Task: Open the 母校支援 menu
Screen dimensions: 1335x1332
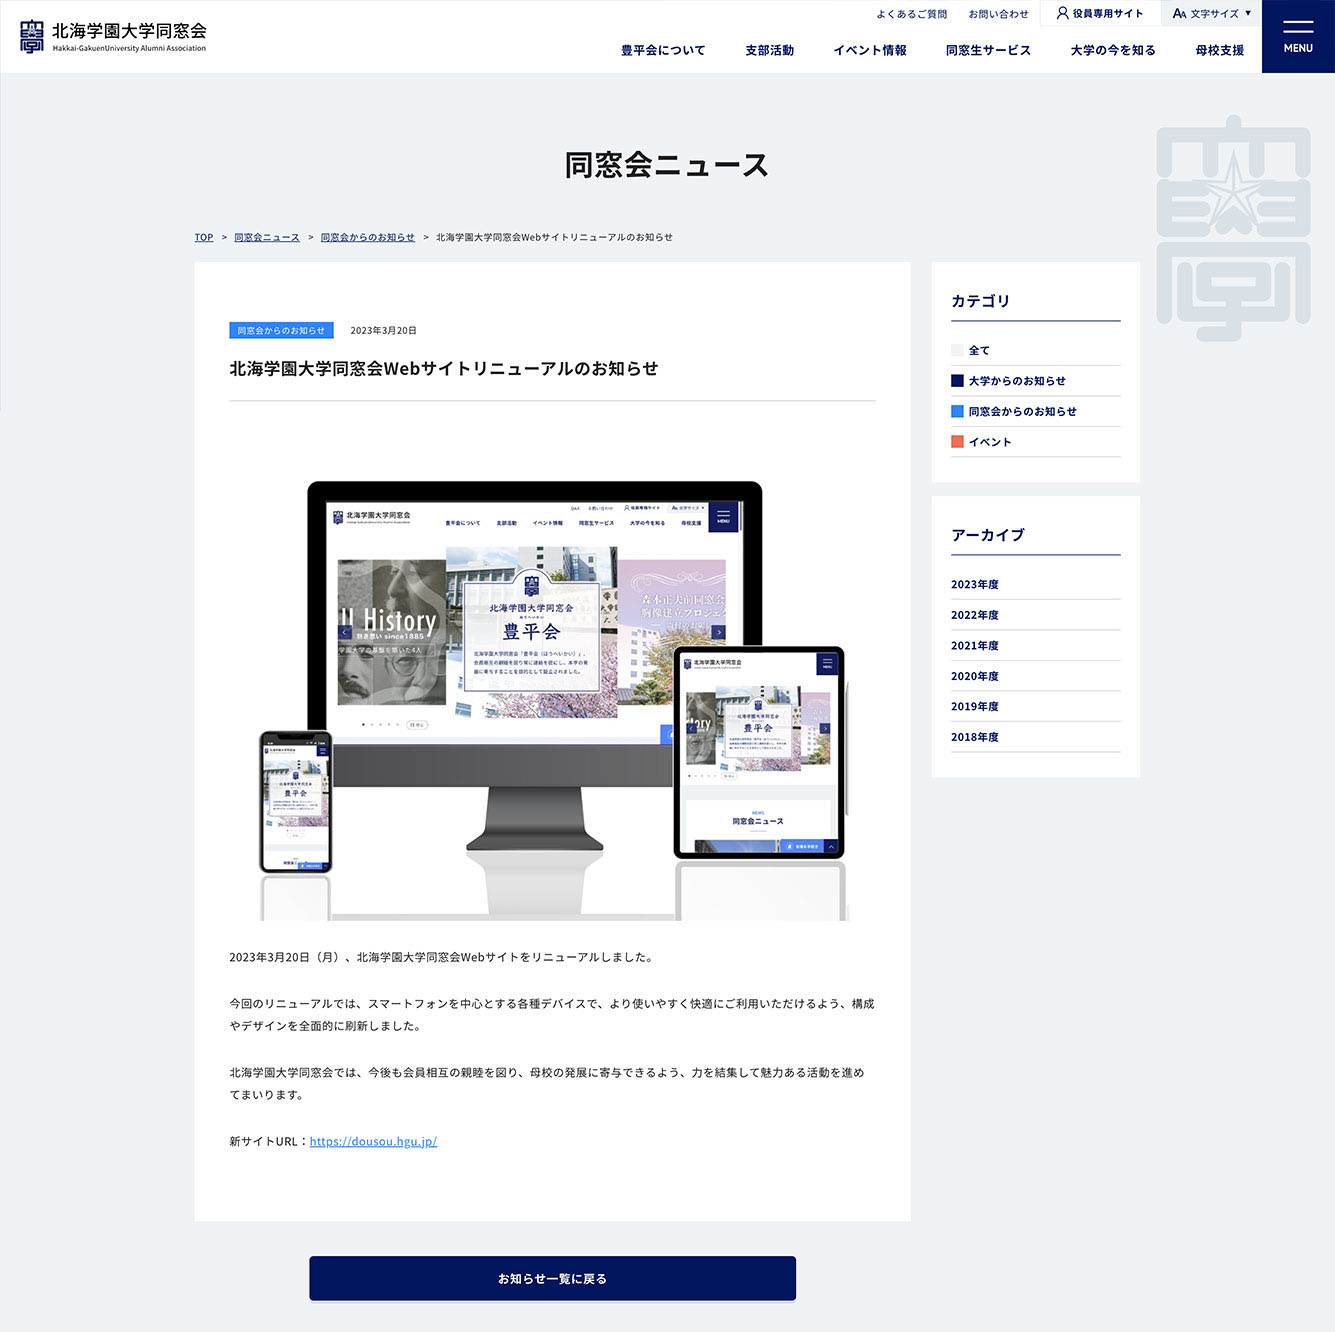Action: click(x=1220, y=50)
